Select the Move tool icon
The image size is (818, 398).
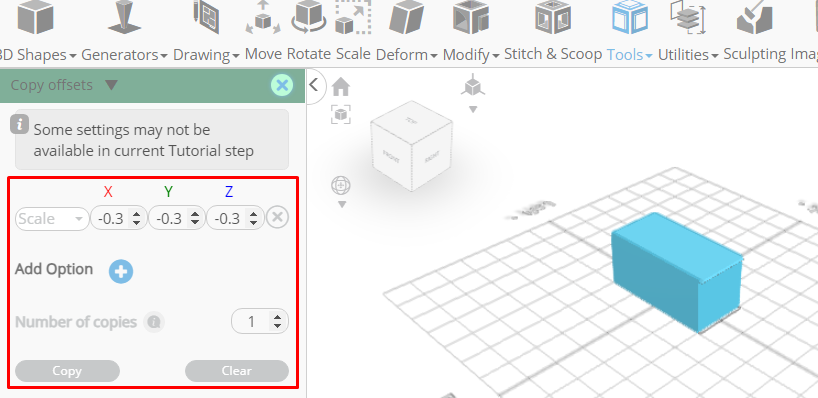[263, 17]
